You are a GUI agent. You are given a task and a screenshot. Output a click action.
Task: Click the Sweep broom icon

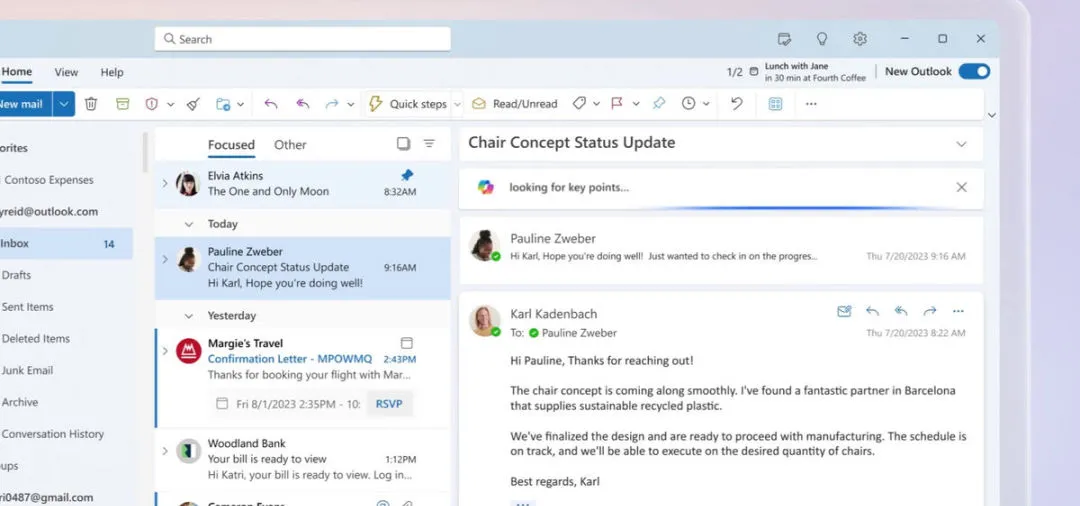pyautogui.click(x=194, y=104)
